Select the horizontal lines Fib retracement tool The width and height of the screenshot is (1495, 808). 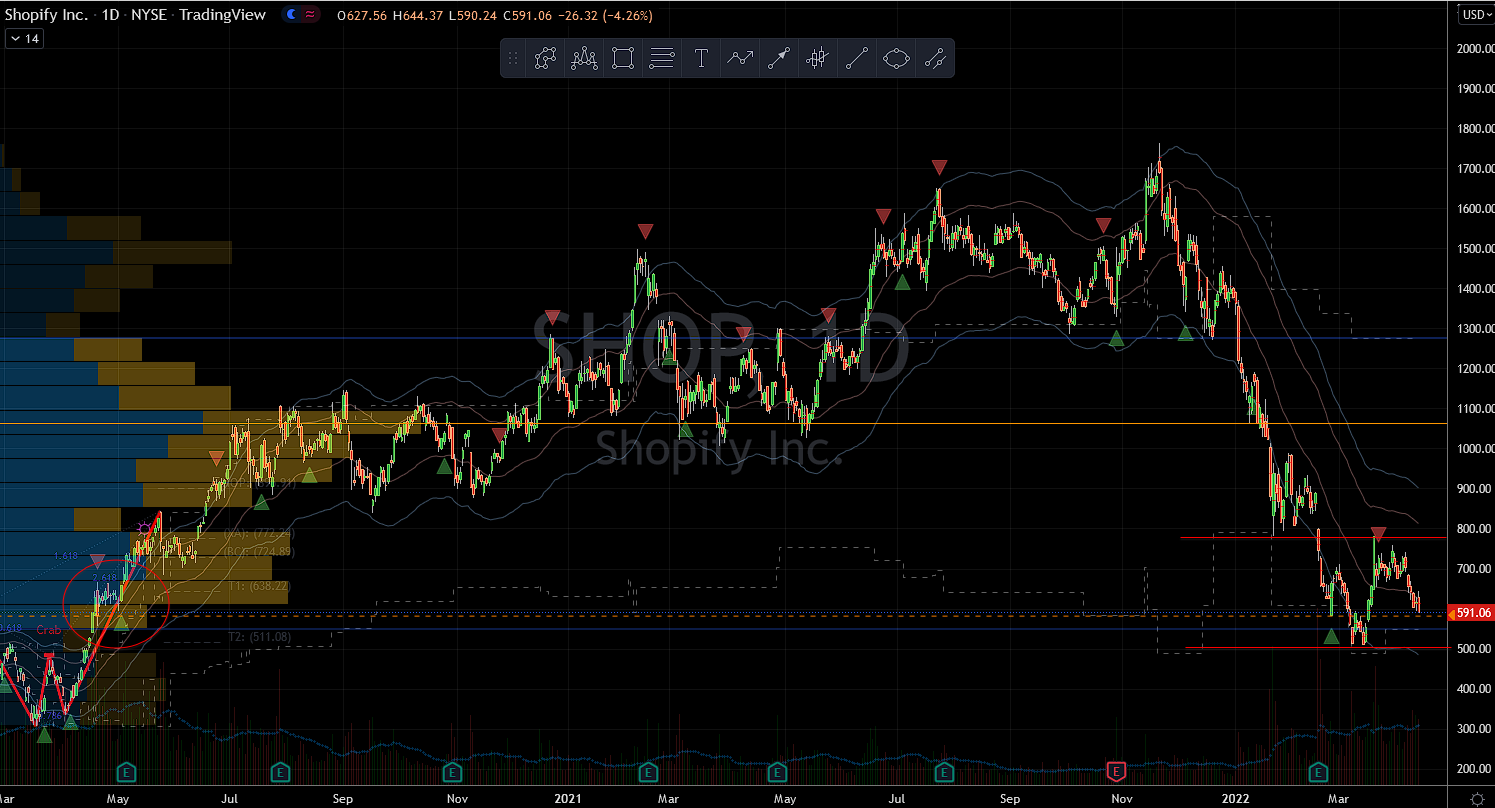pyautogui.click(x=662, y=59)
